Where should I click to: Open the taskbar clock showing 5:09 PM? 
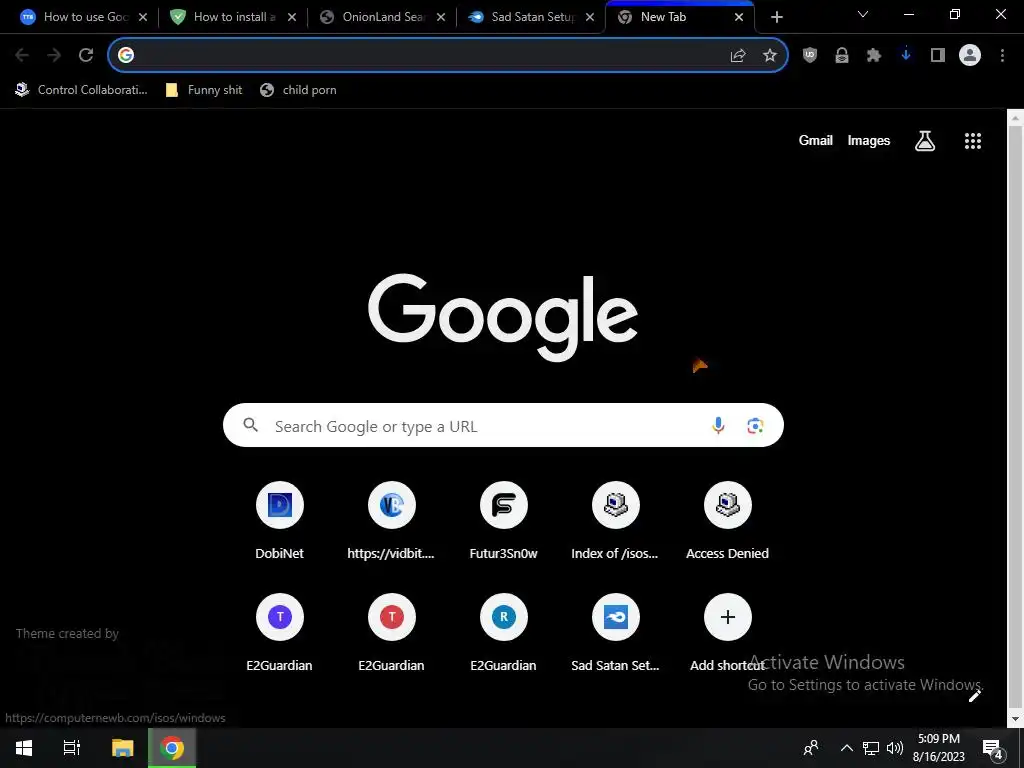938,748
